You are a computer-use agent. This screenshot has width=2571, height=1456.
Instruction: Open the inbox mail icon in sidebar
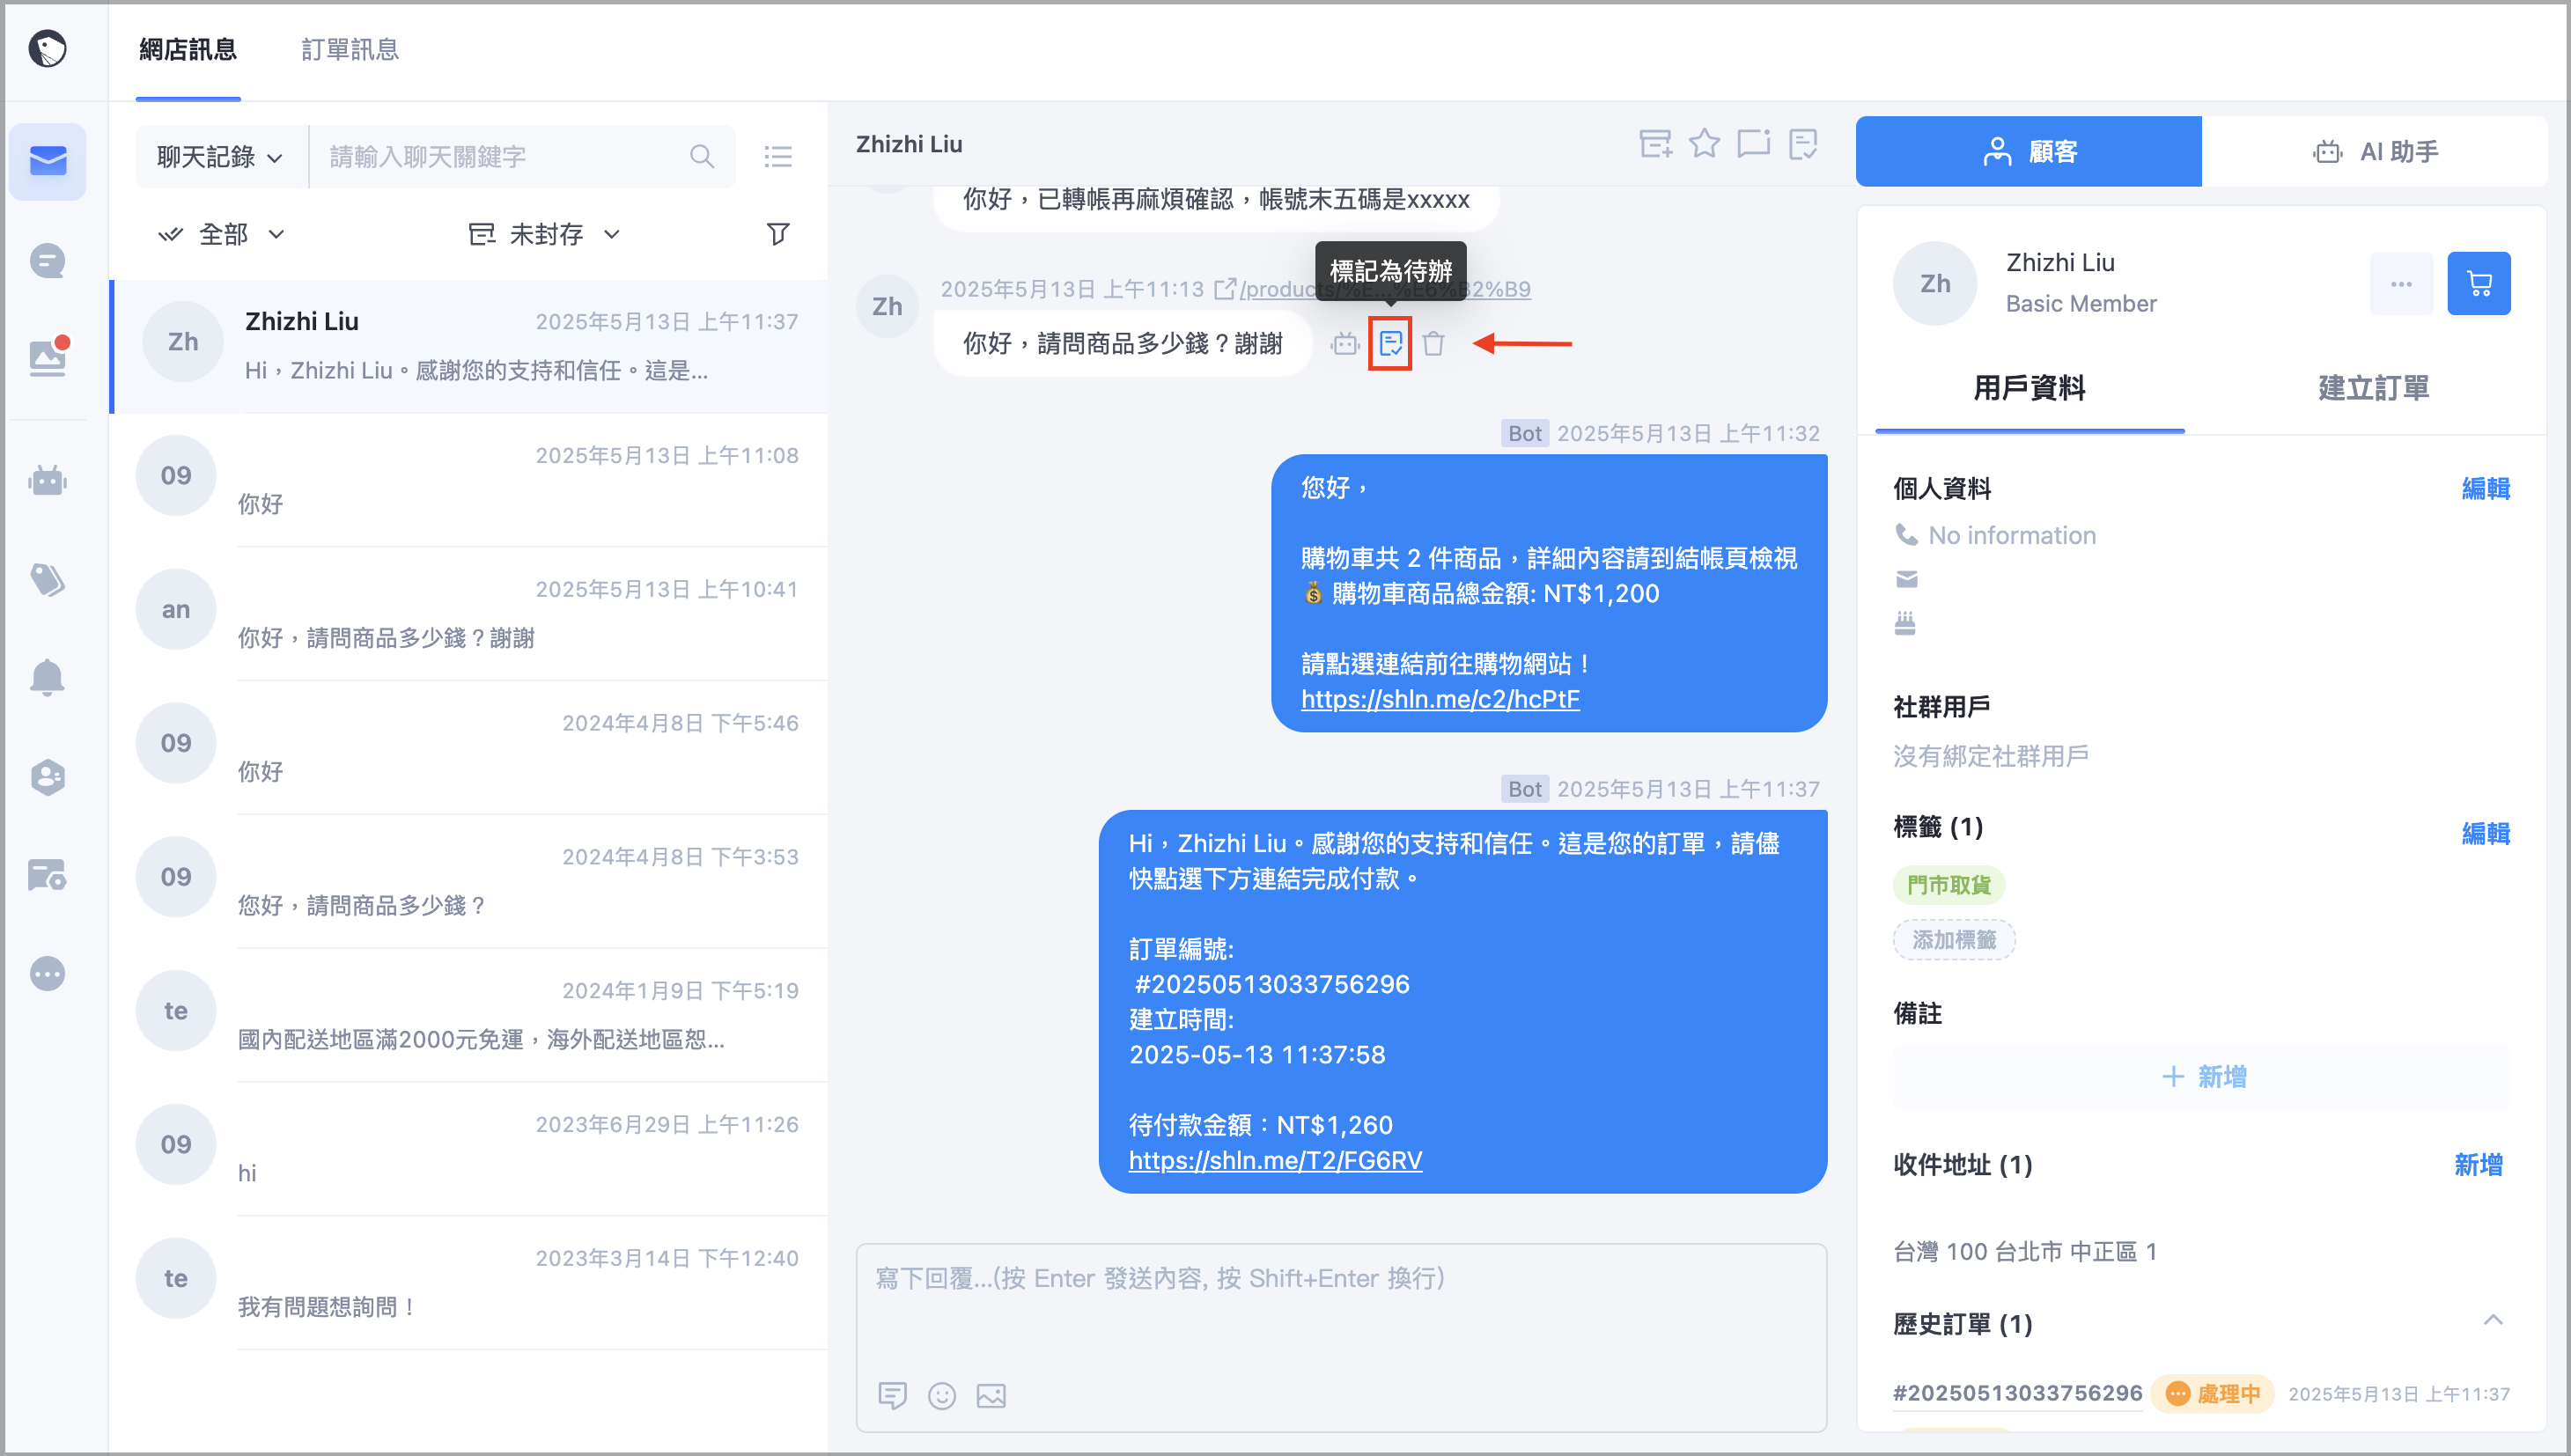(47, 161)
